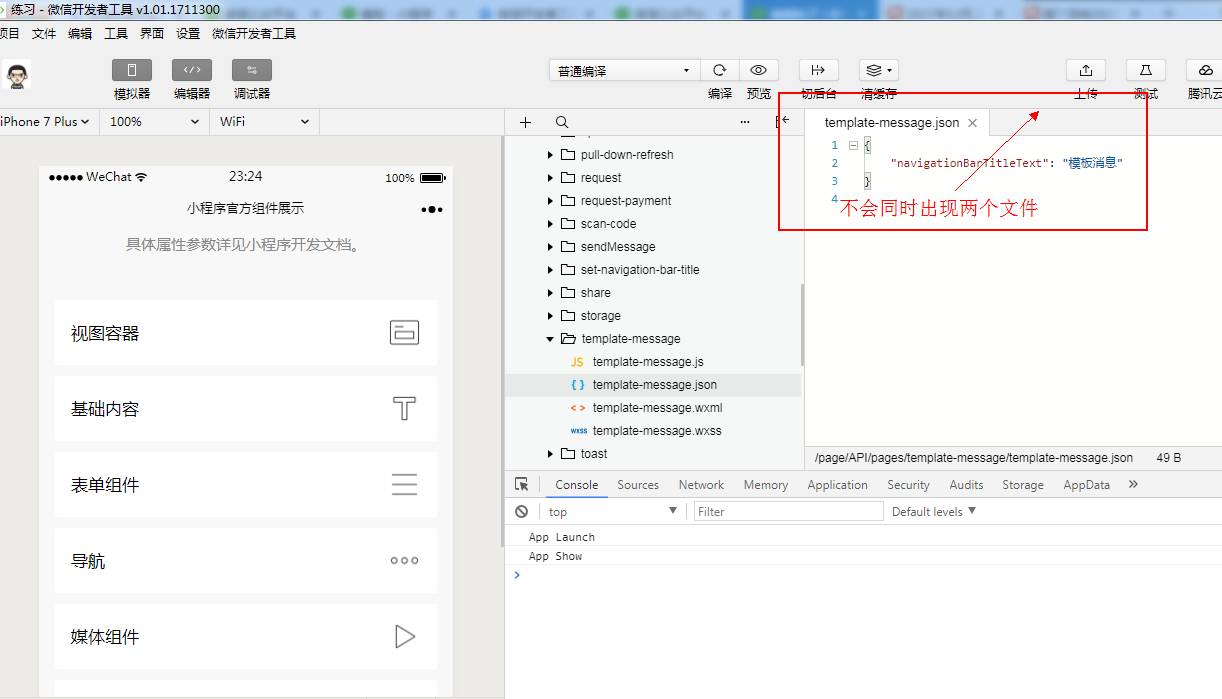This screenshot has width=1222, height=699.
Task: Switch to the AppData tab
Action: pos(1087,485)
